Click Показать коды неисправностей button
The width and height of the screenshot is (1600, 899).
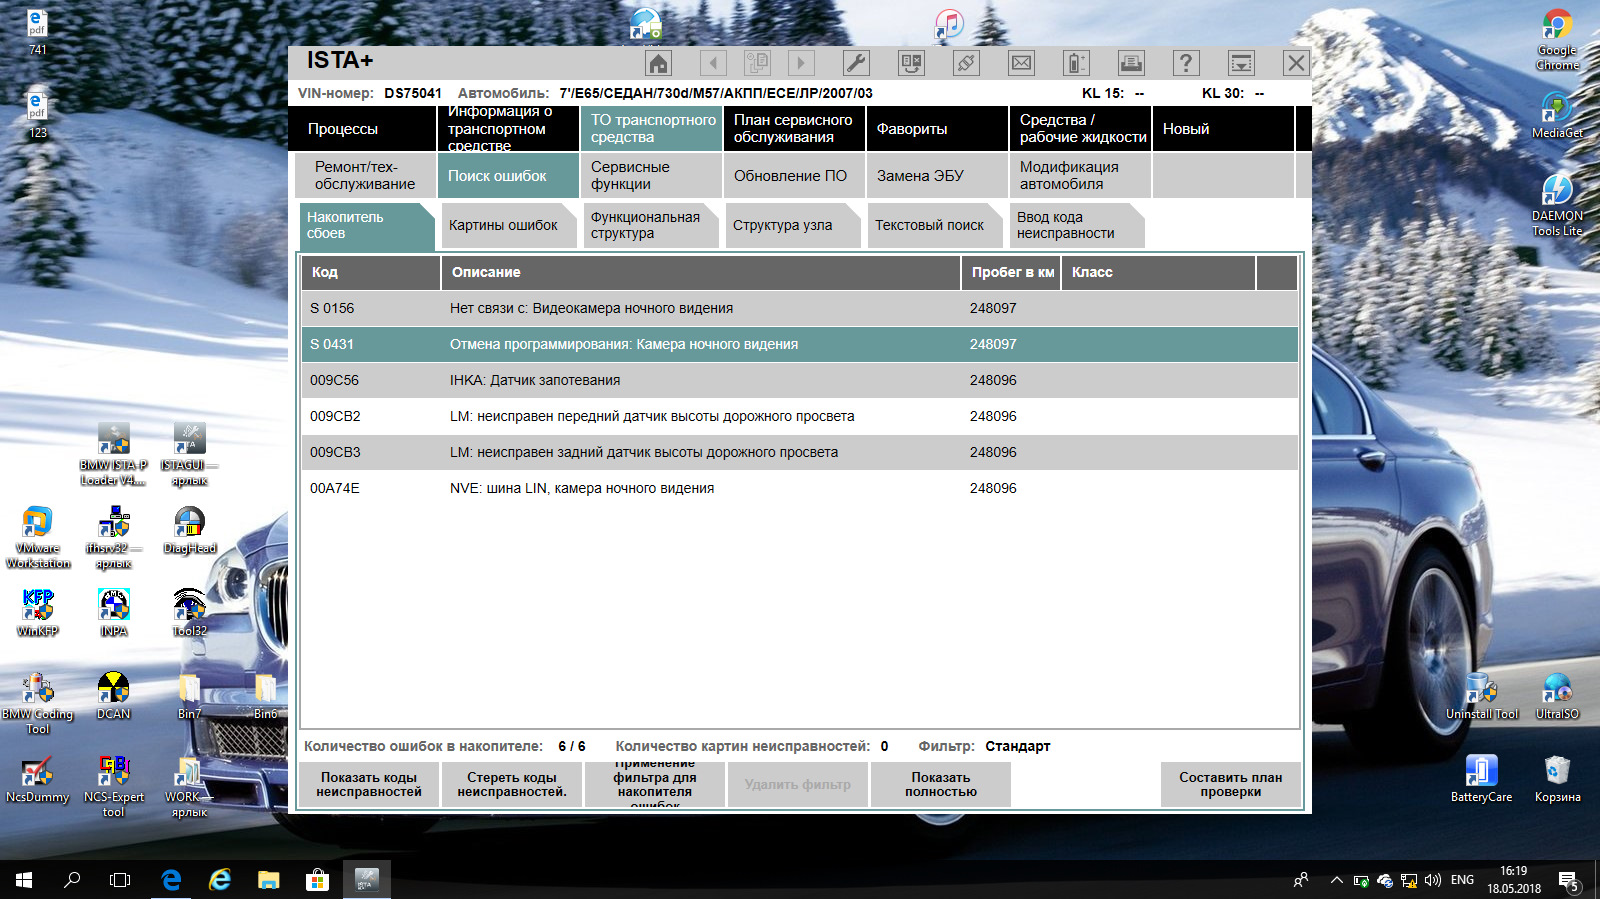(369, 785)
